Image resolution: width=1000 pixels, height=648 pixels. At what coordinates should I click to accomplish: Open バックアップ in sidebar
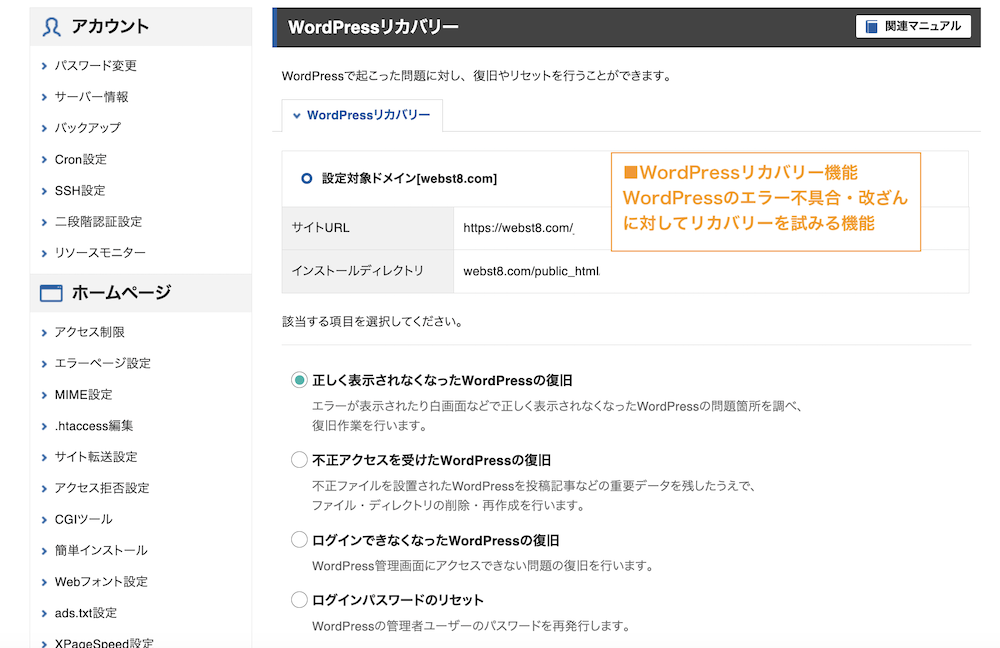88,128
